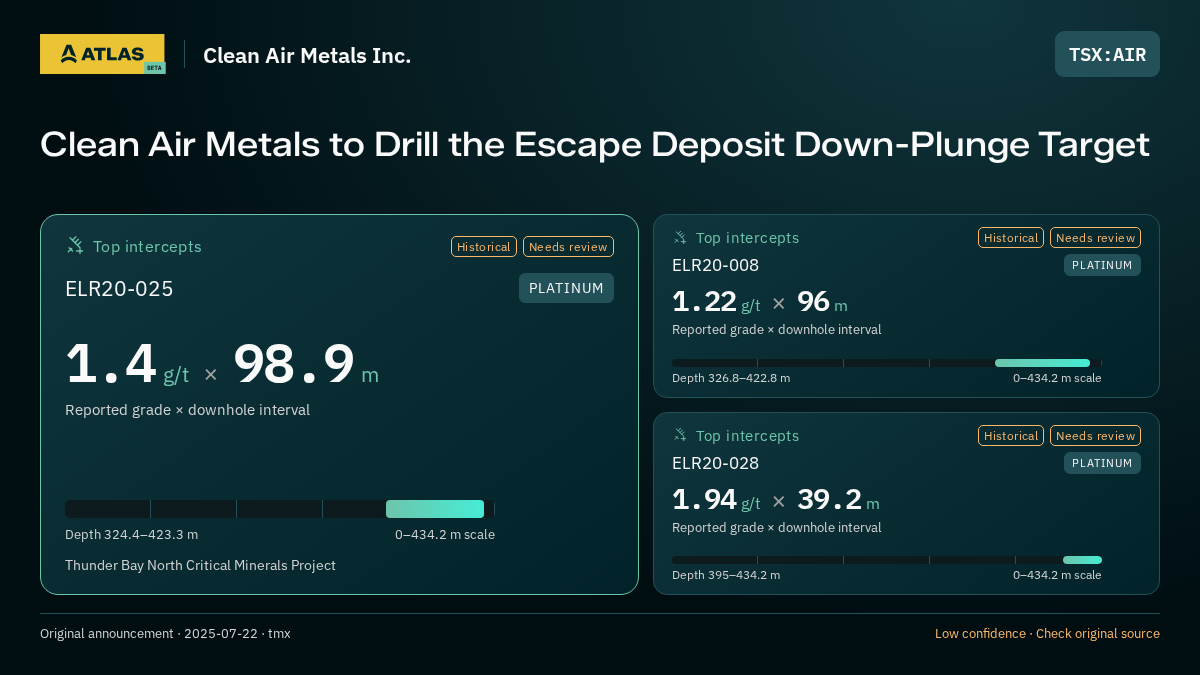
Task: Click the 96 m interval value
Action: (822, 302)
